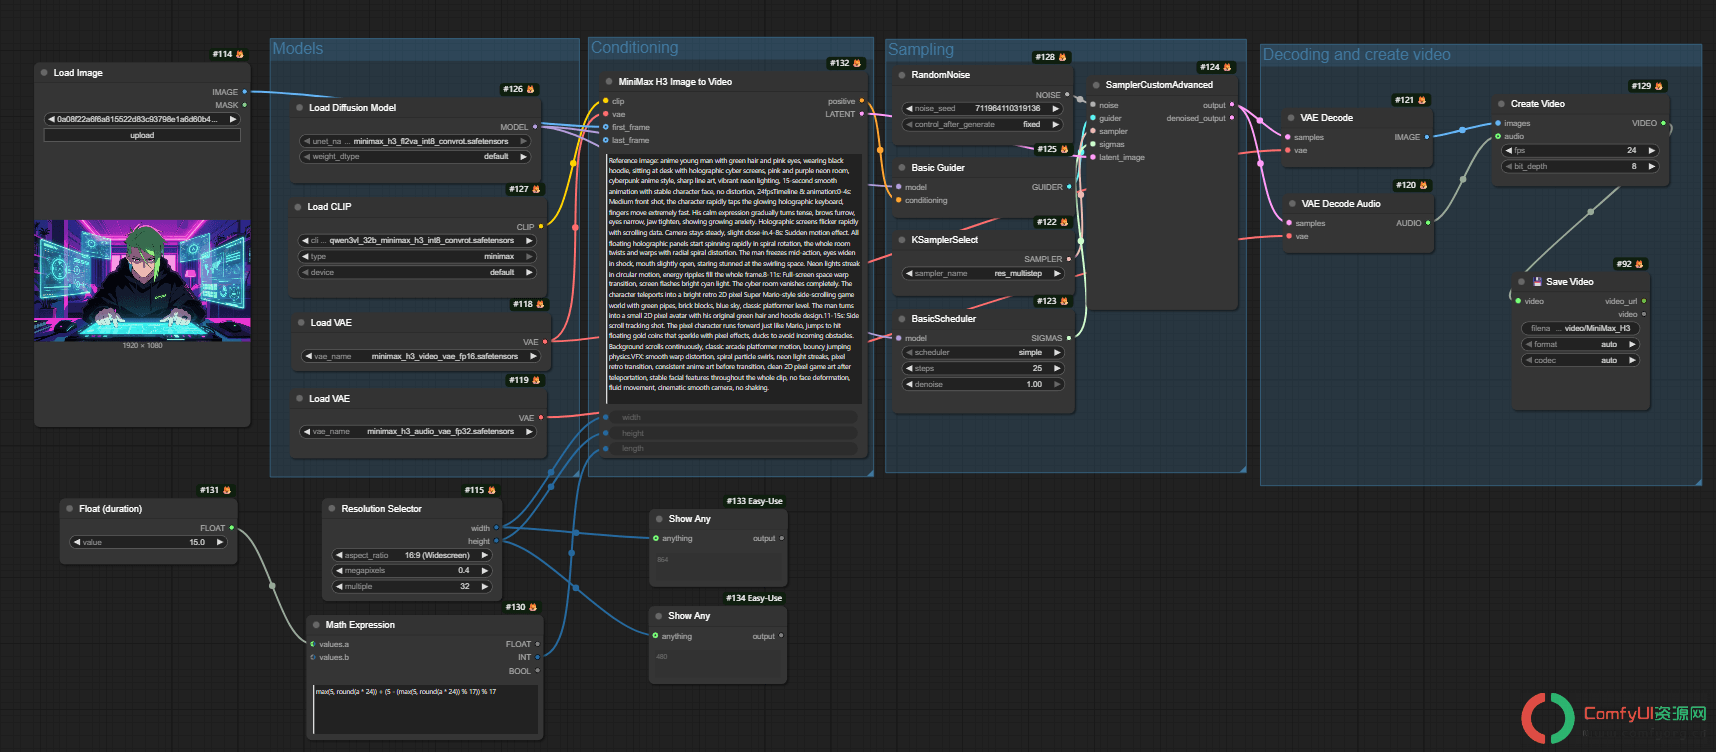
Task: Click the upload button in Load Image
Action: pyautogui.click(x=142, y=135)
